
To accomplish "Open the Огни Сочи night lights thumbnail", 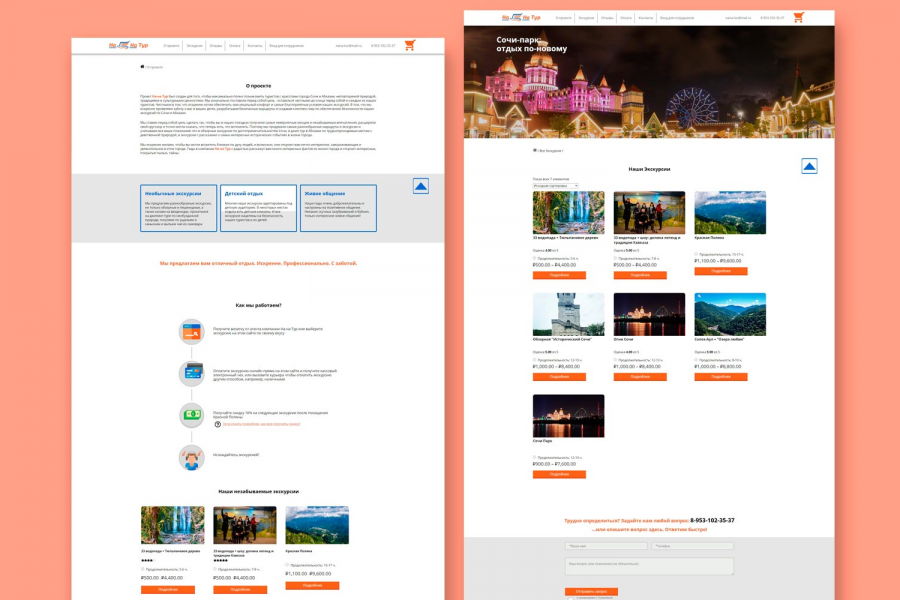I will coord(649,314).
